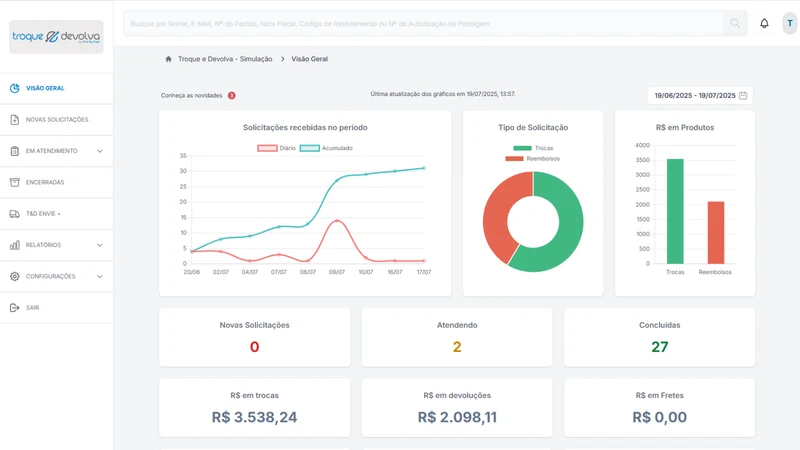Click the red Reembolsos donut segment
800x450 pixels.
(495, 214)
